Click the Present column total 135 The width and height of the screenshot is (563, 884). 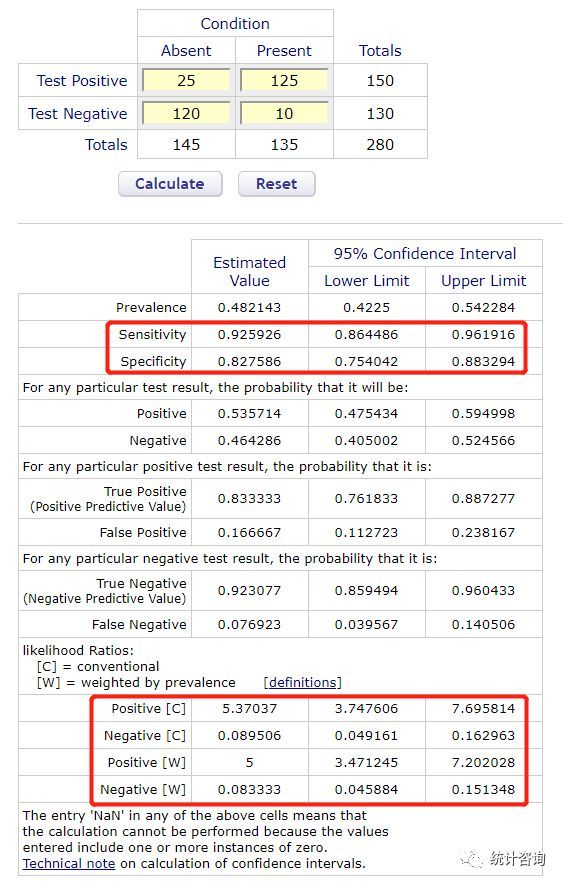click(x=284, y=145)
